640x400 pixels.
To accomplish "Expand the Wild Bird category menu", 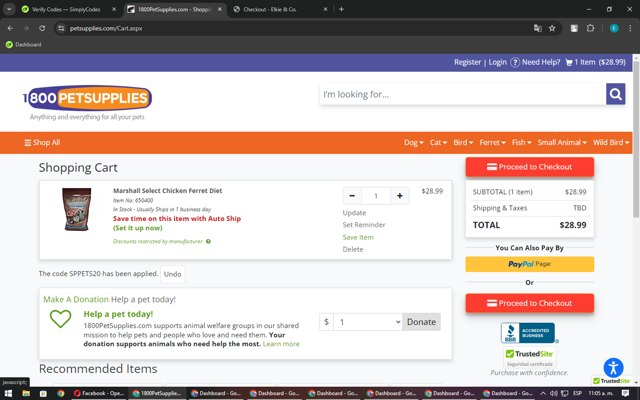I will (x=611, y=142).
